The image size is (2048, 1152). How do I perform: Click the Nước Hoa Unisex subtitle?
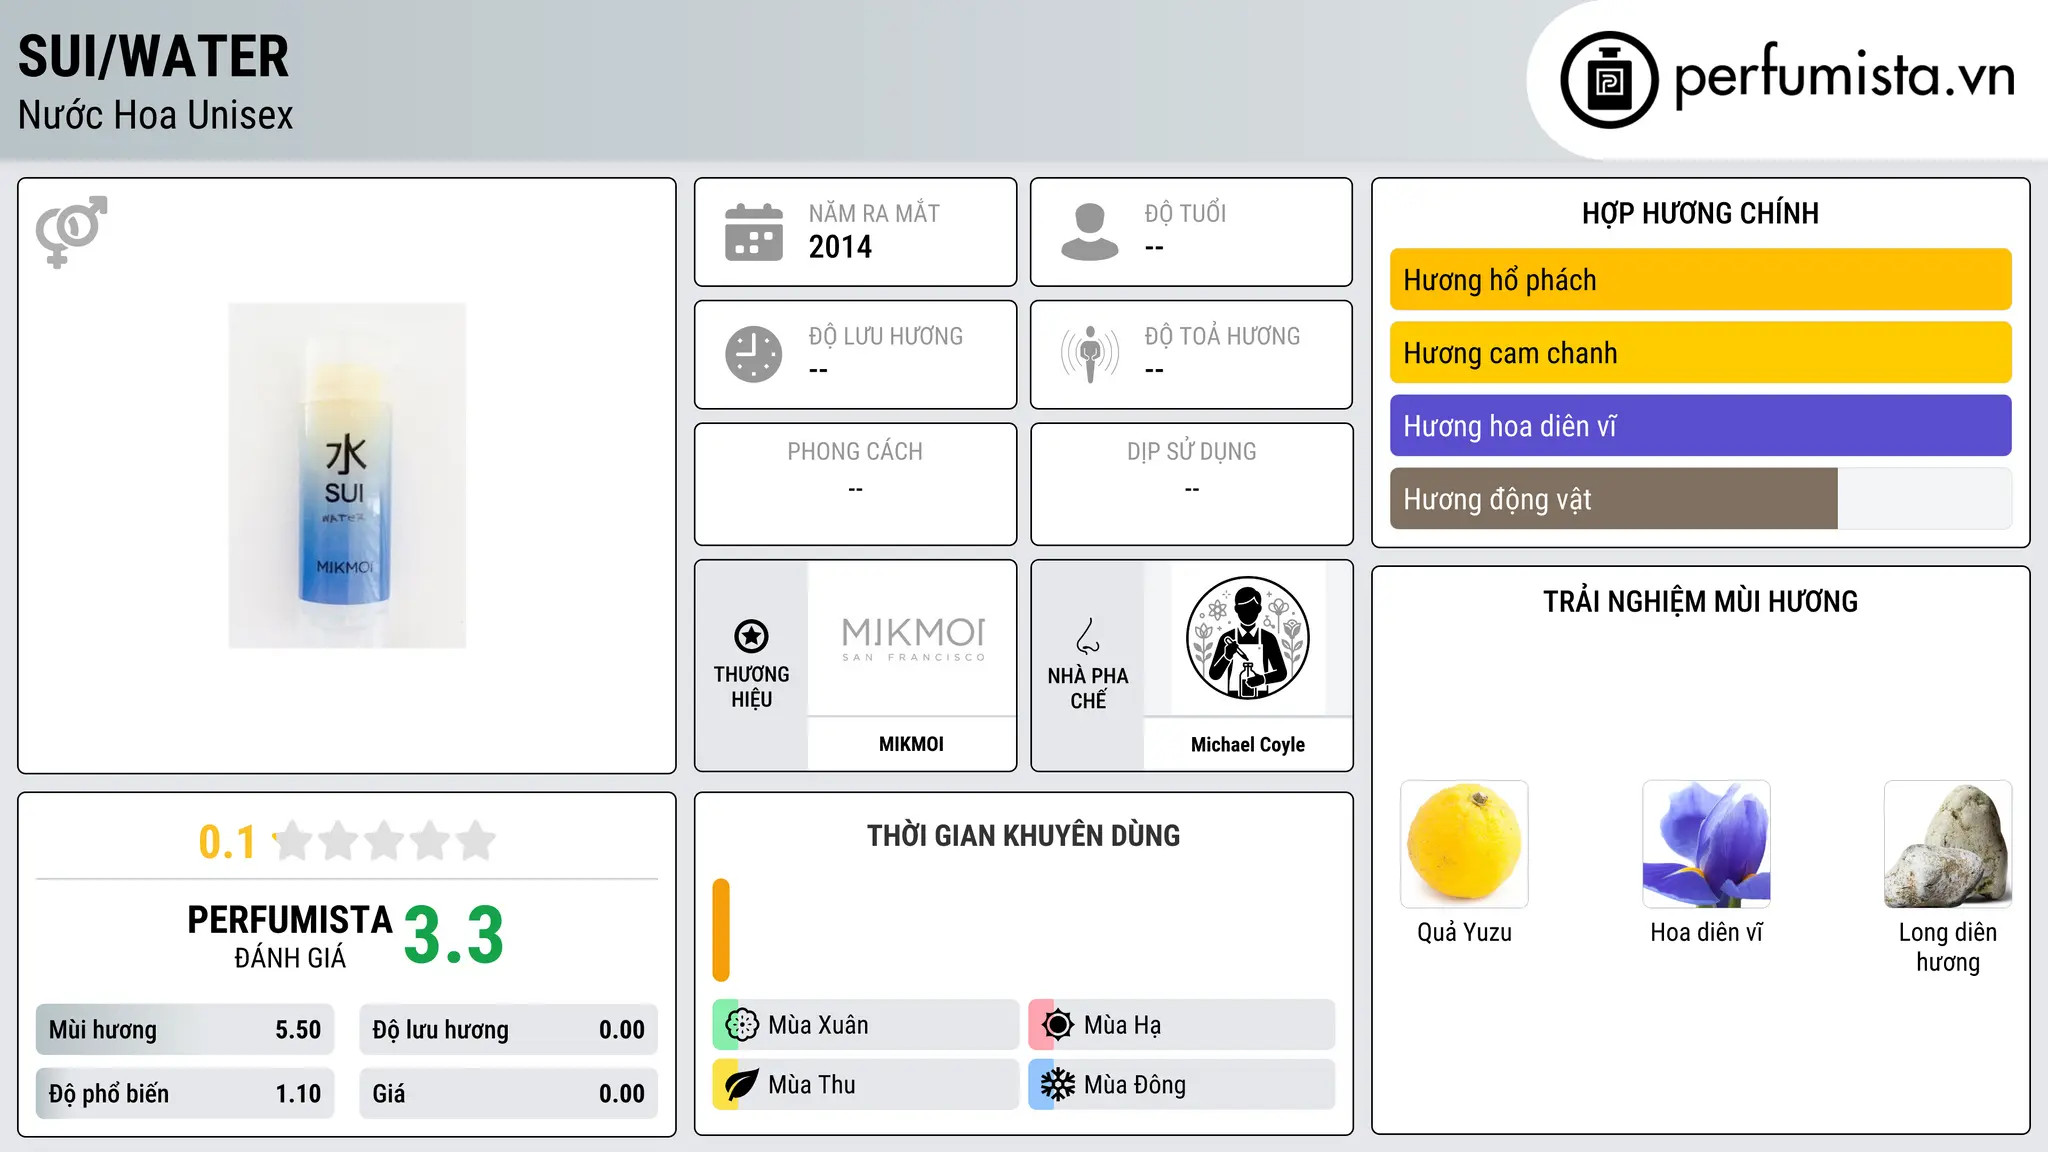(155, 116)
